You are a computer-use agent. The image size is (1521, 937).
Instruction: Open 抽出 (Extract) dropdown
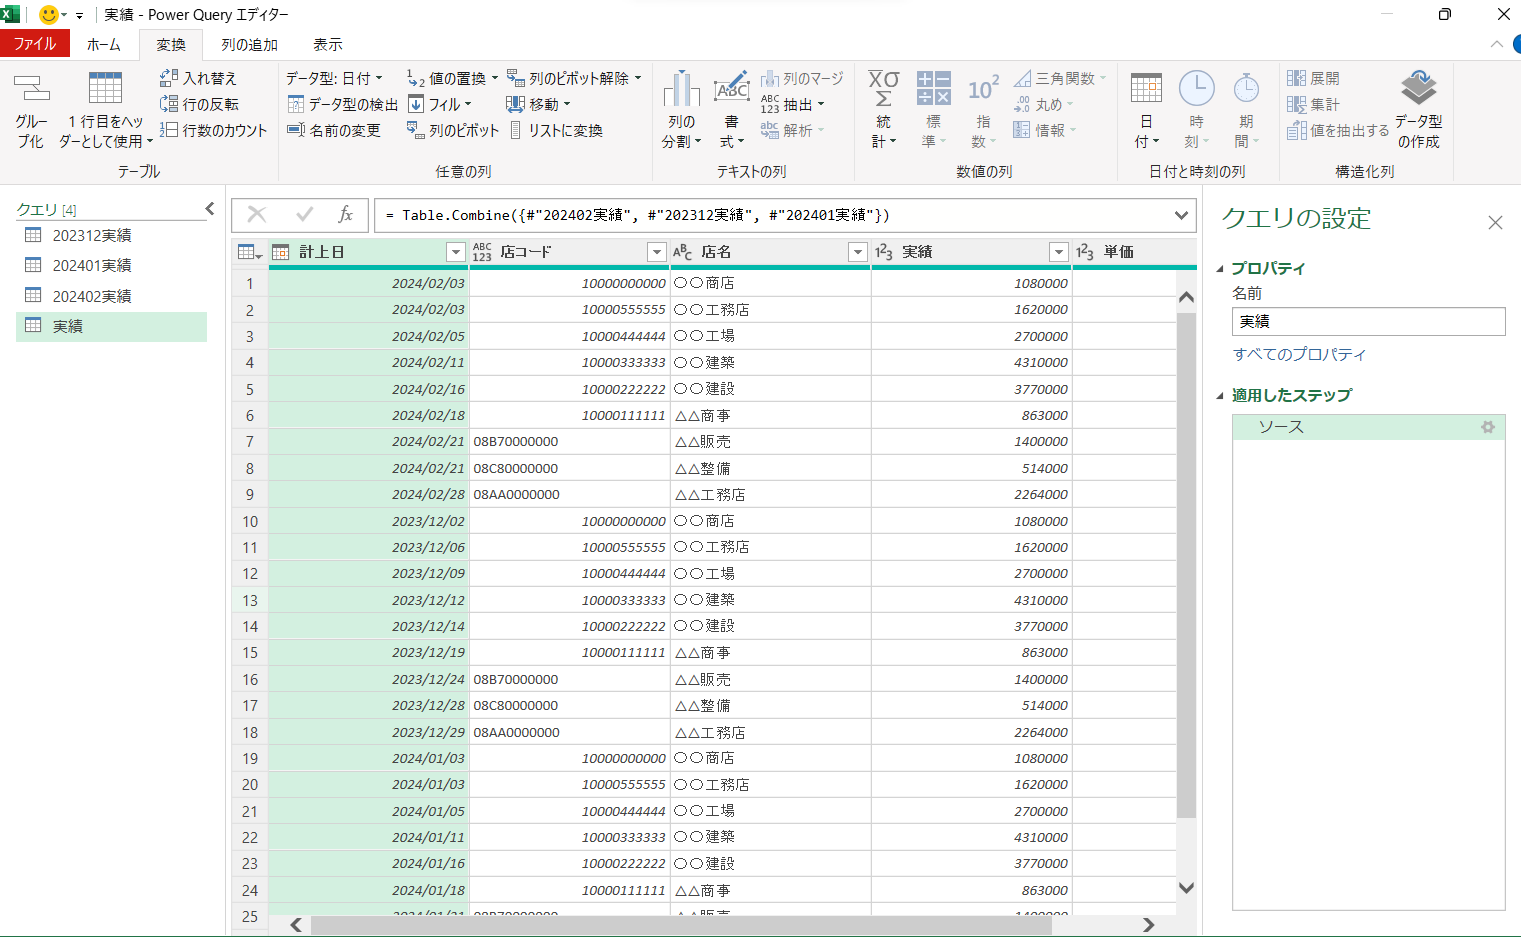[793, 104]
